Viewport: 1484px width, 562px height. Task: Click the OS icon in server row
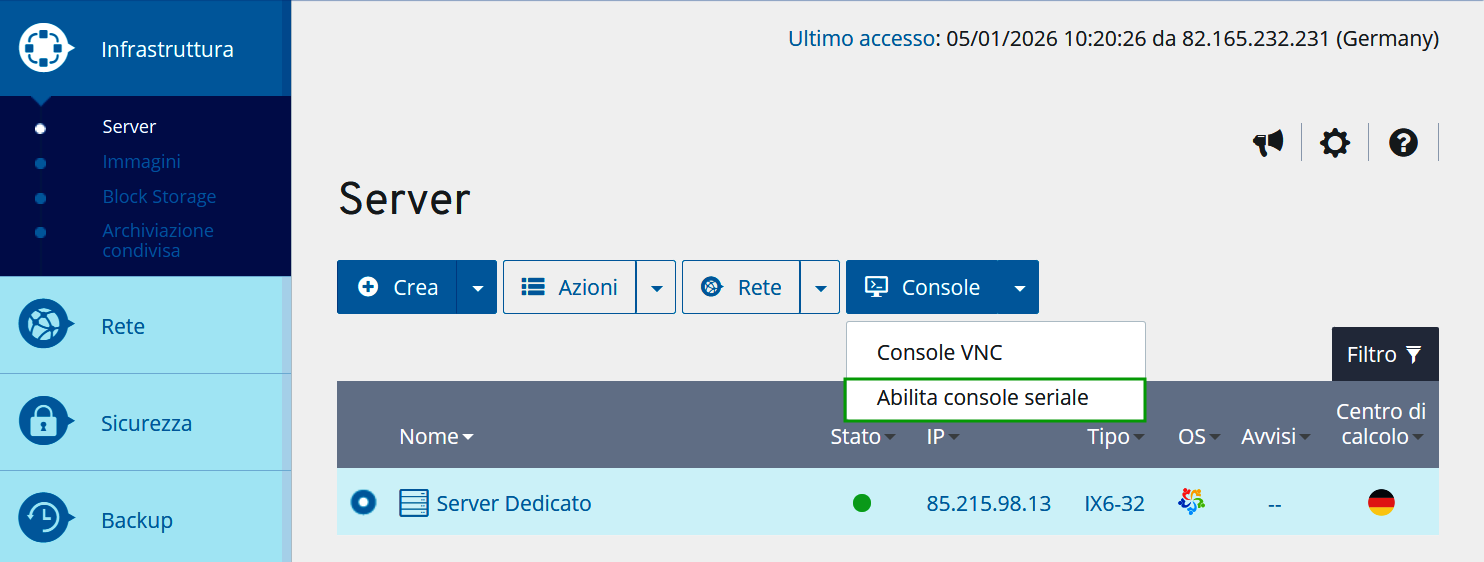pyautogui.click(x=1192, y=502)
